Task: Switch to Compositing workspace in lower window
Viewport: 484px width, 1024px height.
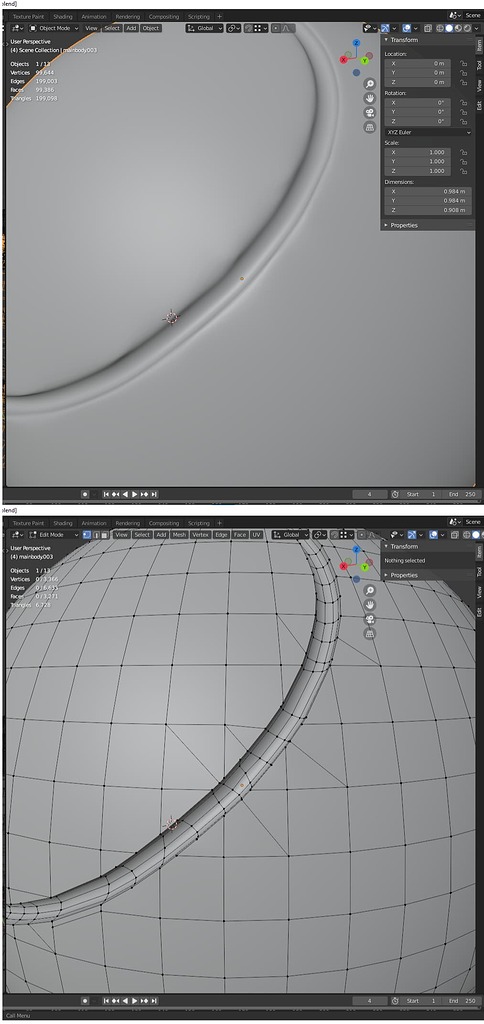Action: pyautogui.click(x=164, y=523)
